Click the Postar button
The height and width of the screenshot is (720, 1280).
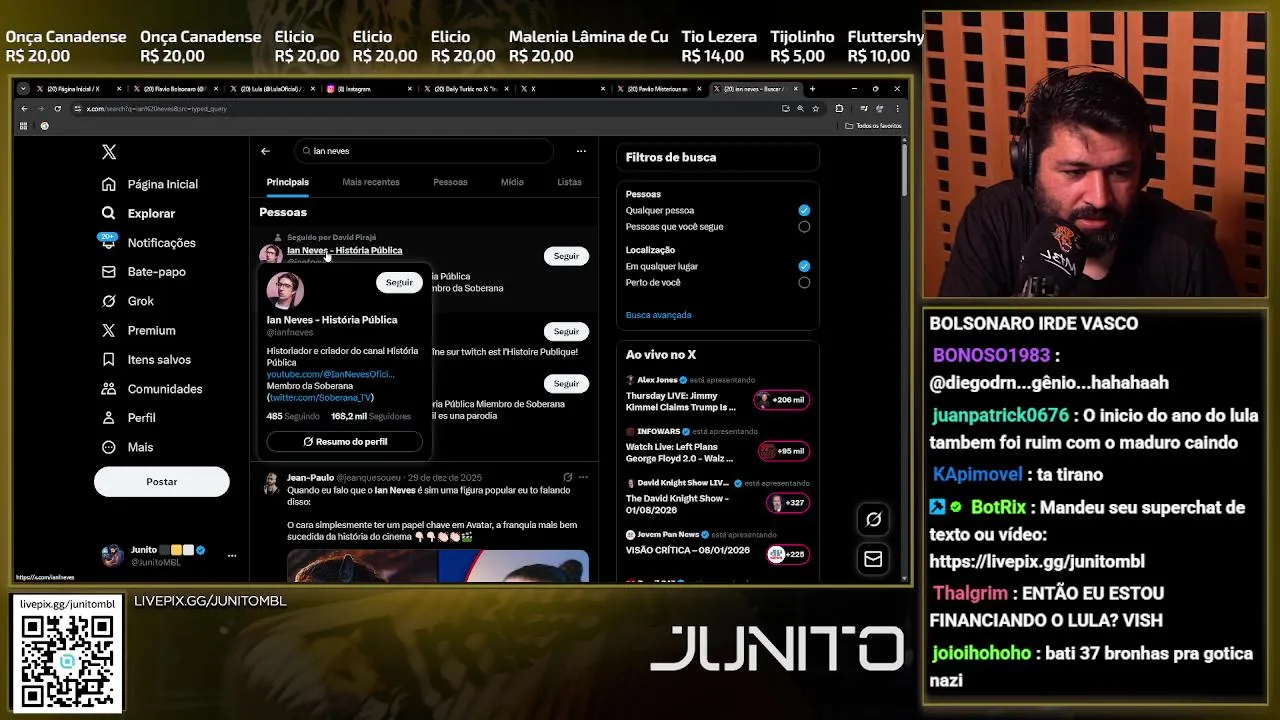[x=162, y=482]
